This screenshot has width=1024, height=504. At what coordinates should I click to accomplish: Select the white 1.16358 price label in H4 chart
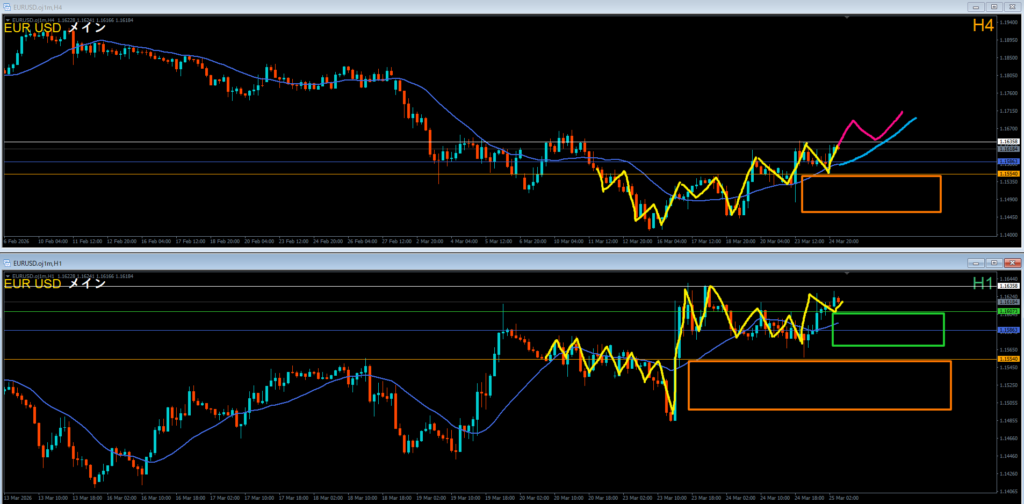(x=1009, y=142)
